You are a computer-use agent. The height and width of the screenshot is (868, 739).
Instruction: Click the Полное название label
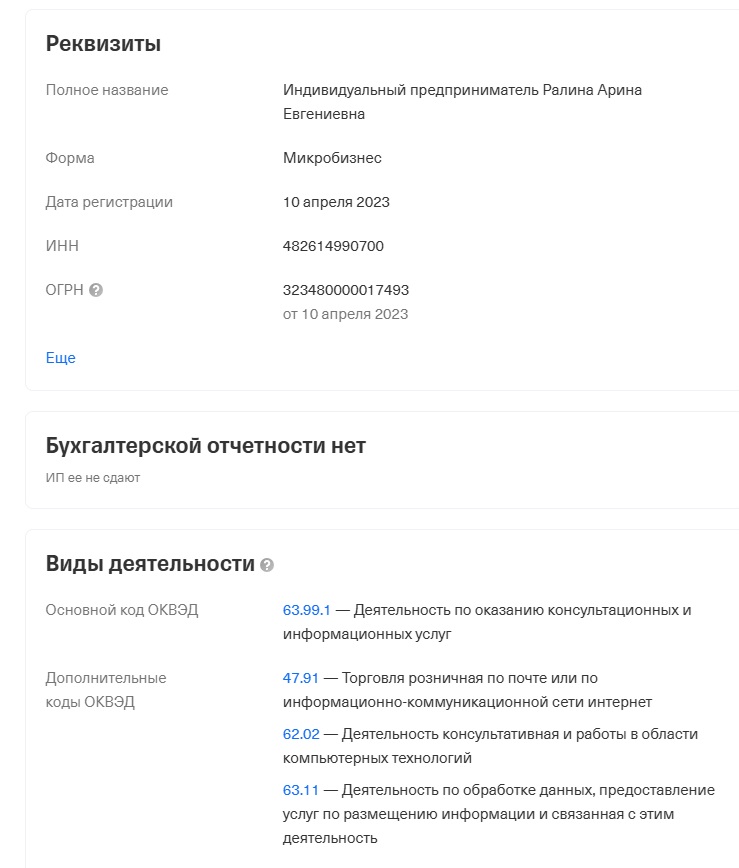click(x=107, y=90)
